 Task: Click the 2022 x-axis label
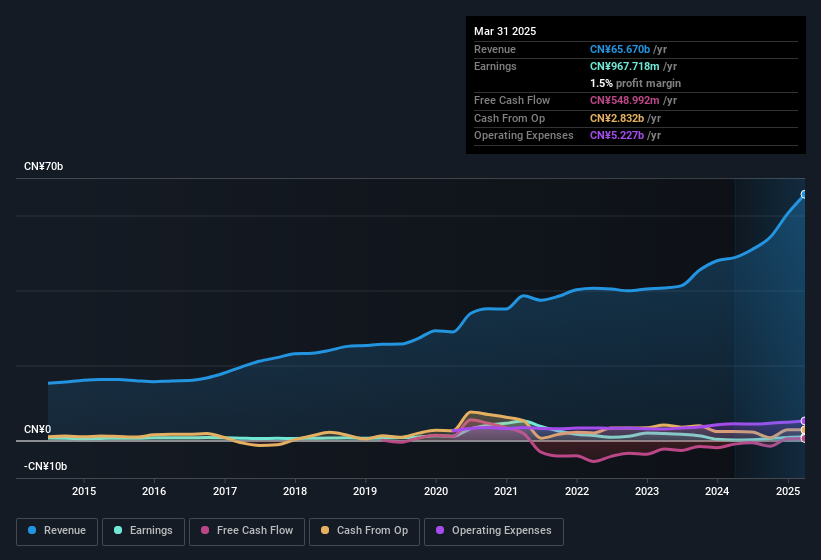click(x=576, y=491)
